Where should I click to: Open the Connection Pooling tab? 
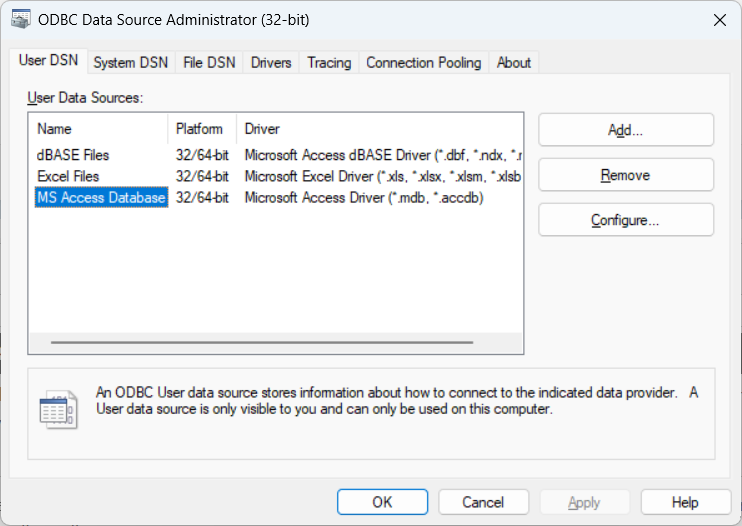click(x=424, y=62)
